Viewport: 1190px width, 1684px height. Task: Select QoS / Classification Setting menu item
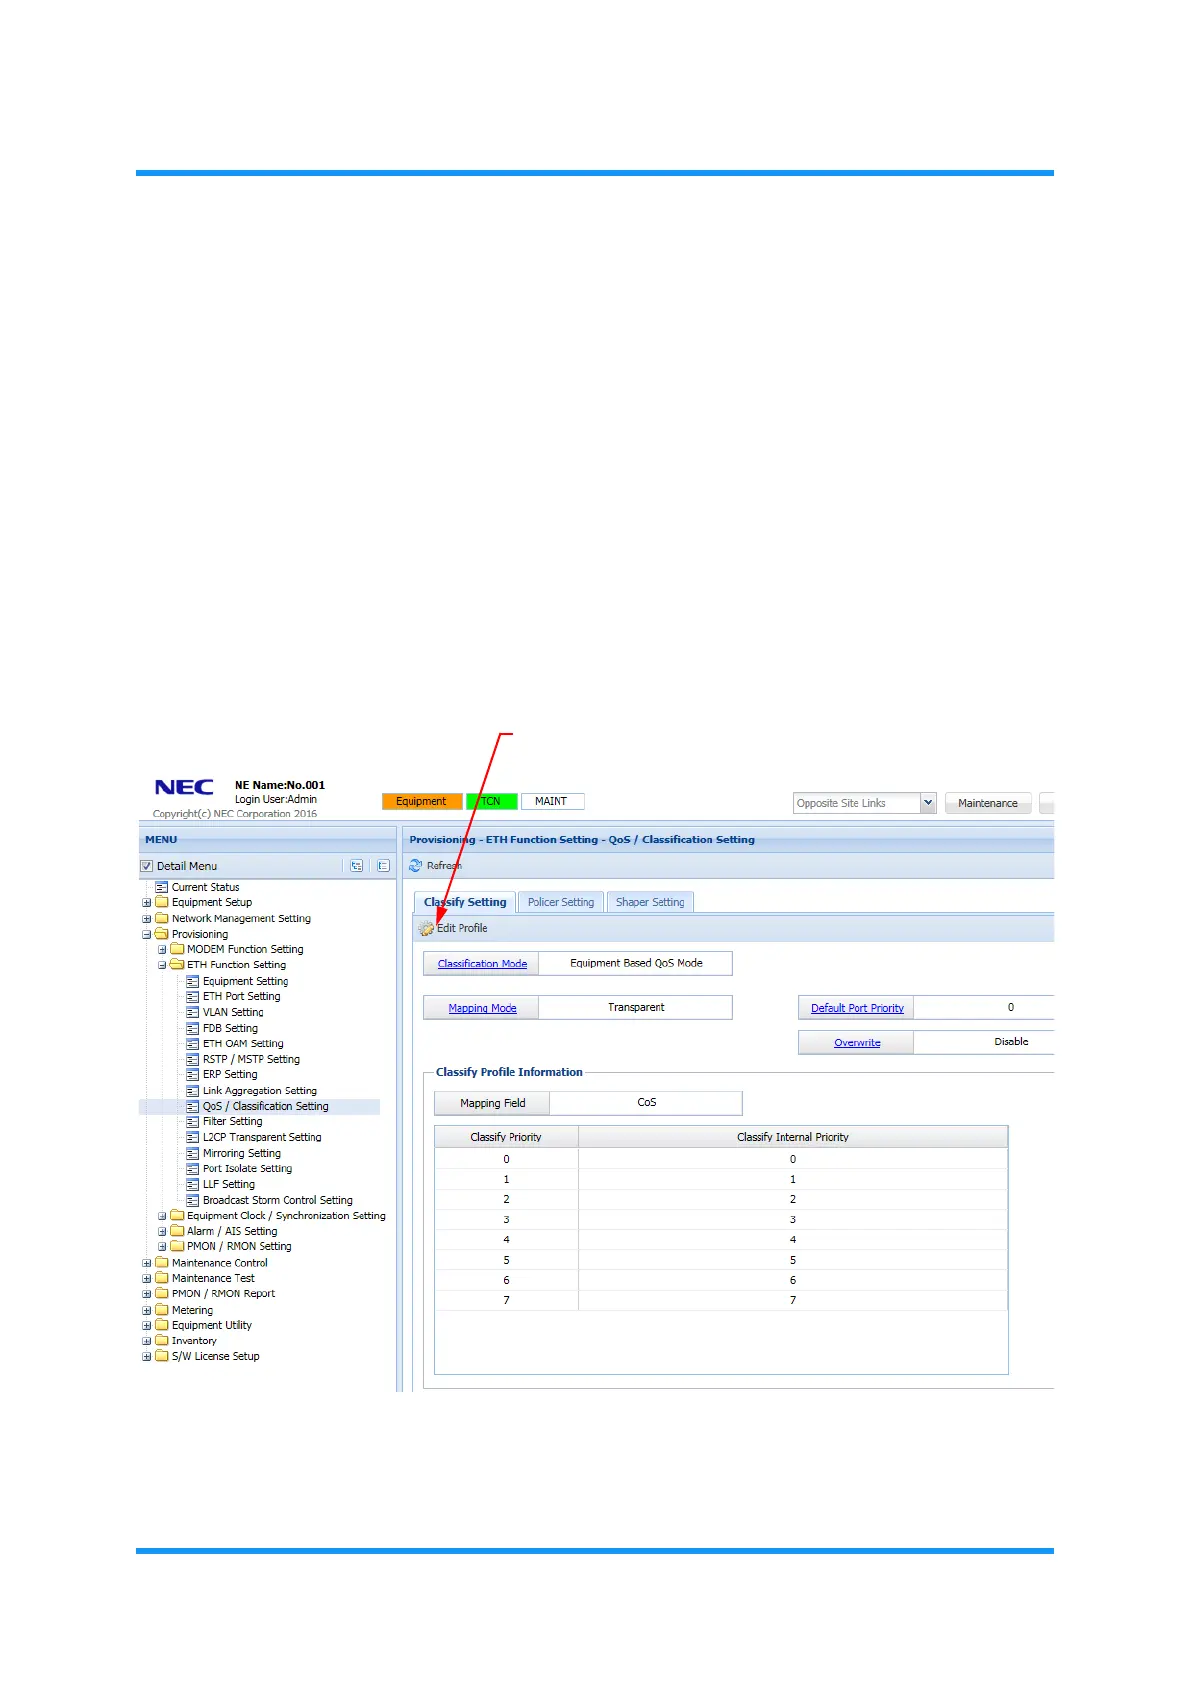tap(265, 1106)
